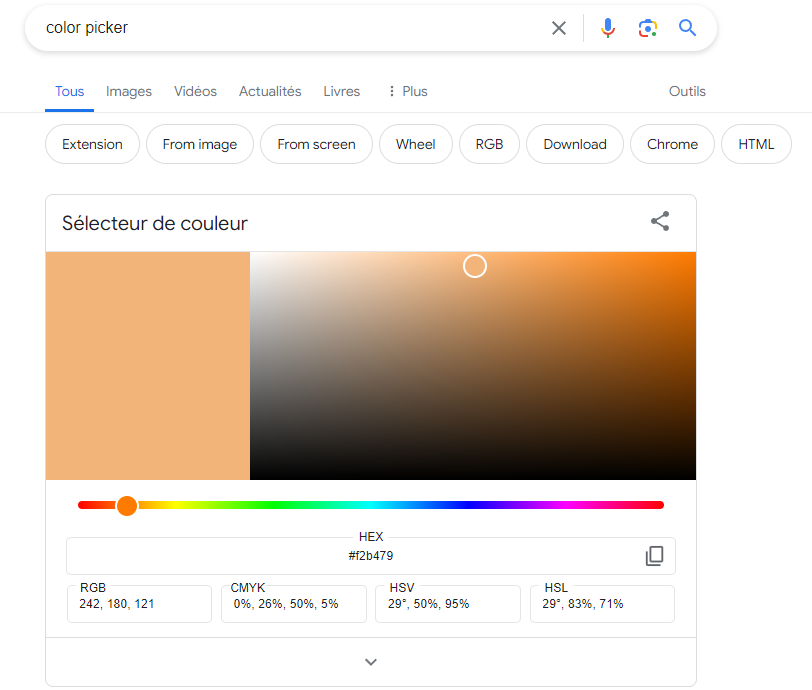812x690 pixels.
Task: Open the Actualités tab
Action: tap(270, 91)
